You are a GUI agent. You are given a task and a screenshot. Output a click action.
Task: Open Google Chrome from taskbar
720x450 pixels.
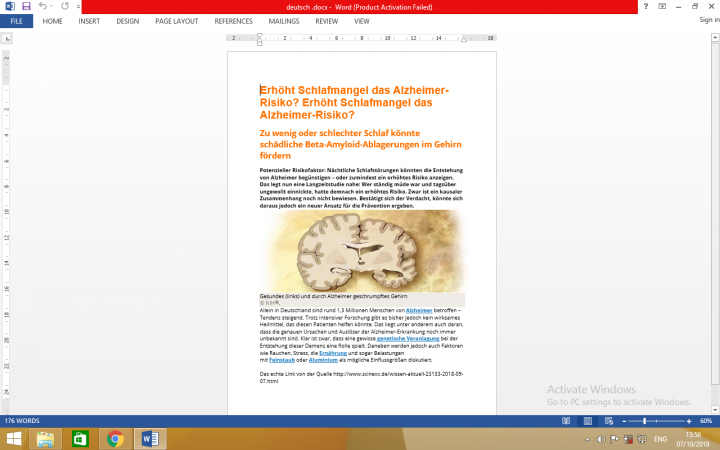point(115,439)
